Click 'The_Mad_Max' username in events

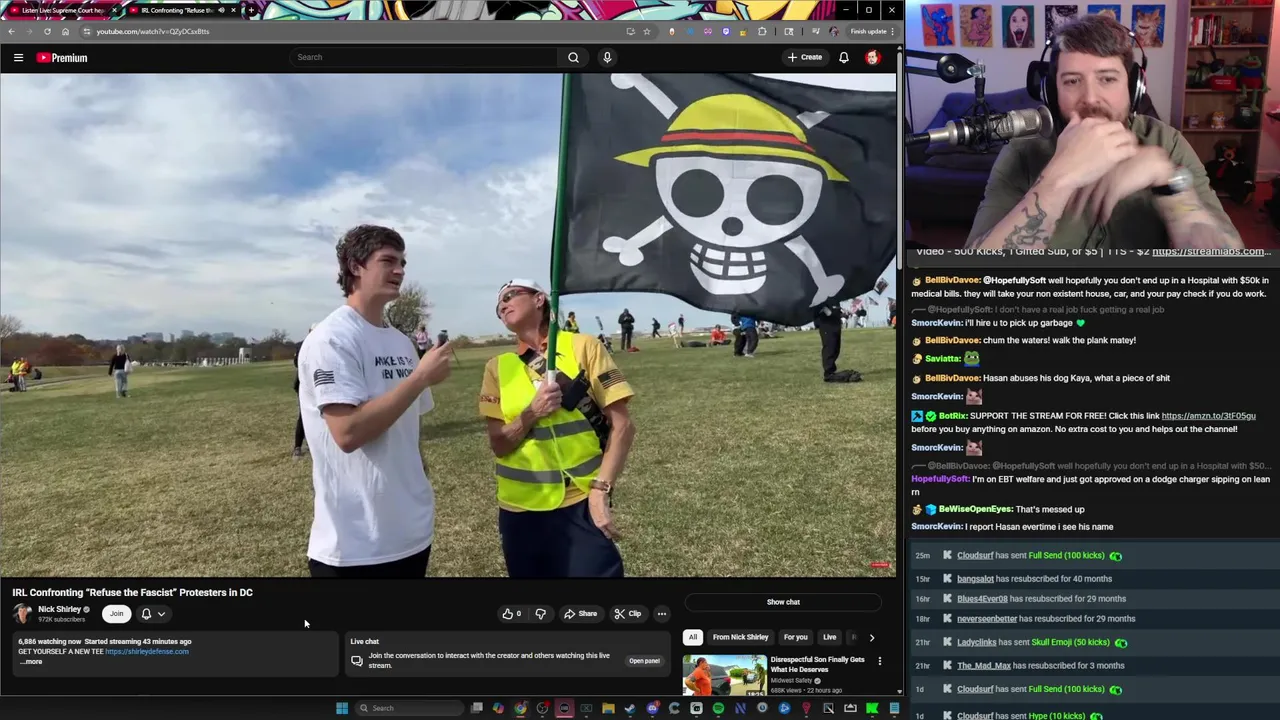pyautogui.click(x=984, y=665)
